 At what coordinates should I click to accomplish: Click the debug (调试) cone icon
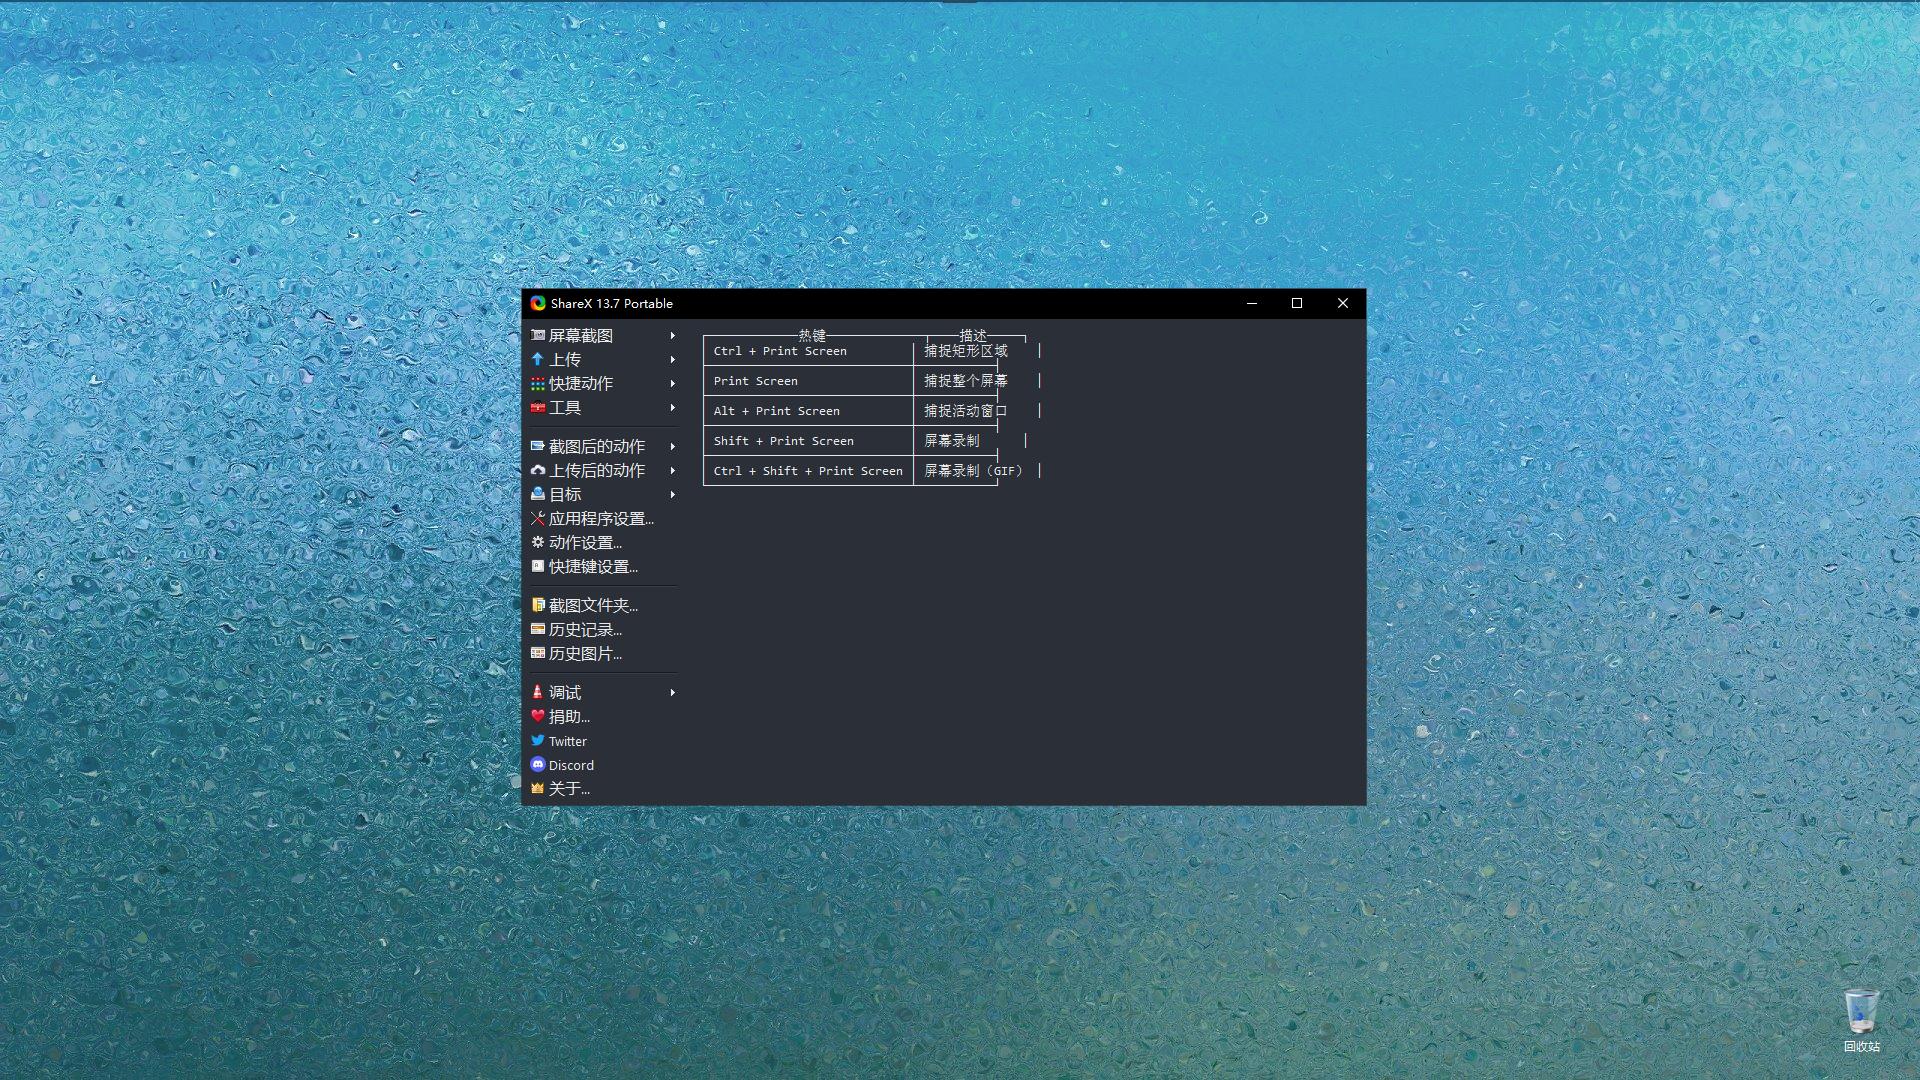pyautogui.click(x=538, y=692)
